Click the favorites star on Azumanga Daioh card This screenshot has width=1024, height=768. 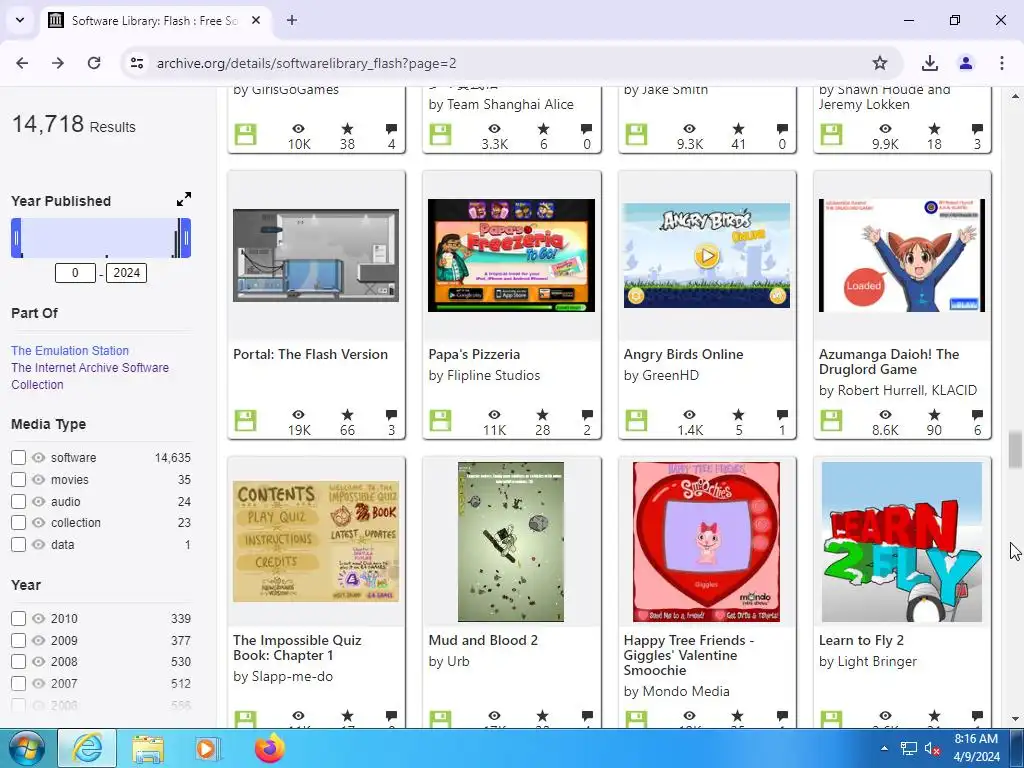click(934, 415)
